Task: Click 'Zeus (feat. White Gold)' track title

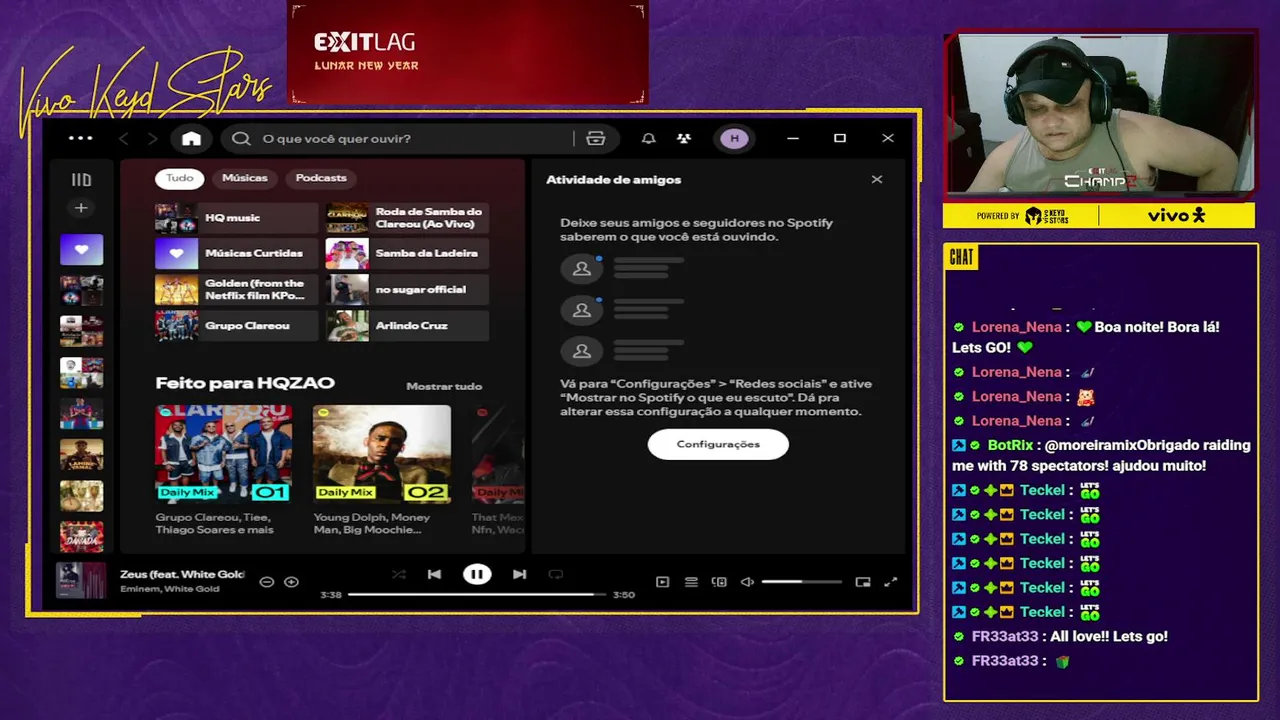Action: (182, 574)
